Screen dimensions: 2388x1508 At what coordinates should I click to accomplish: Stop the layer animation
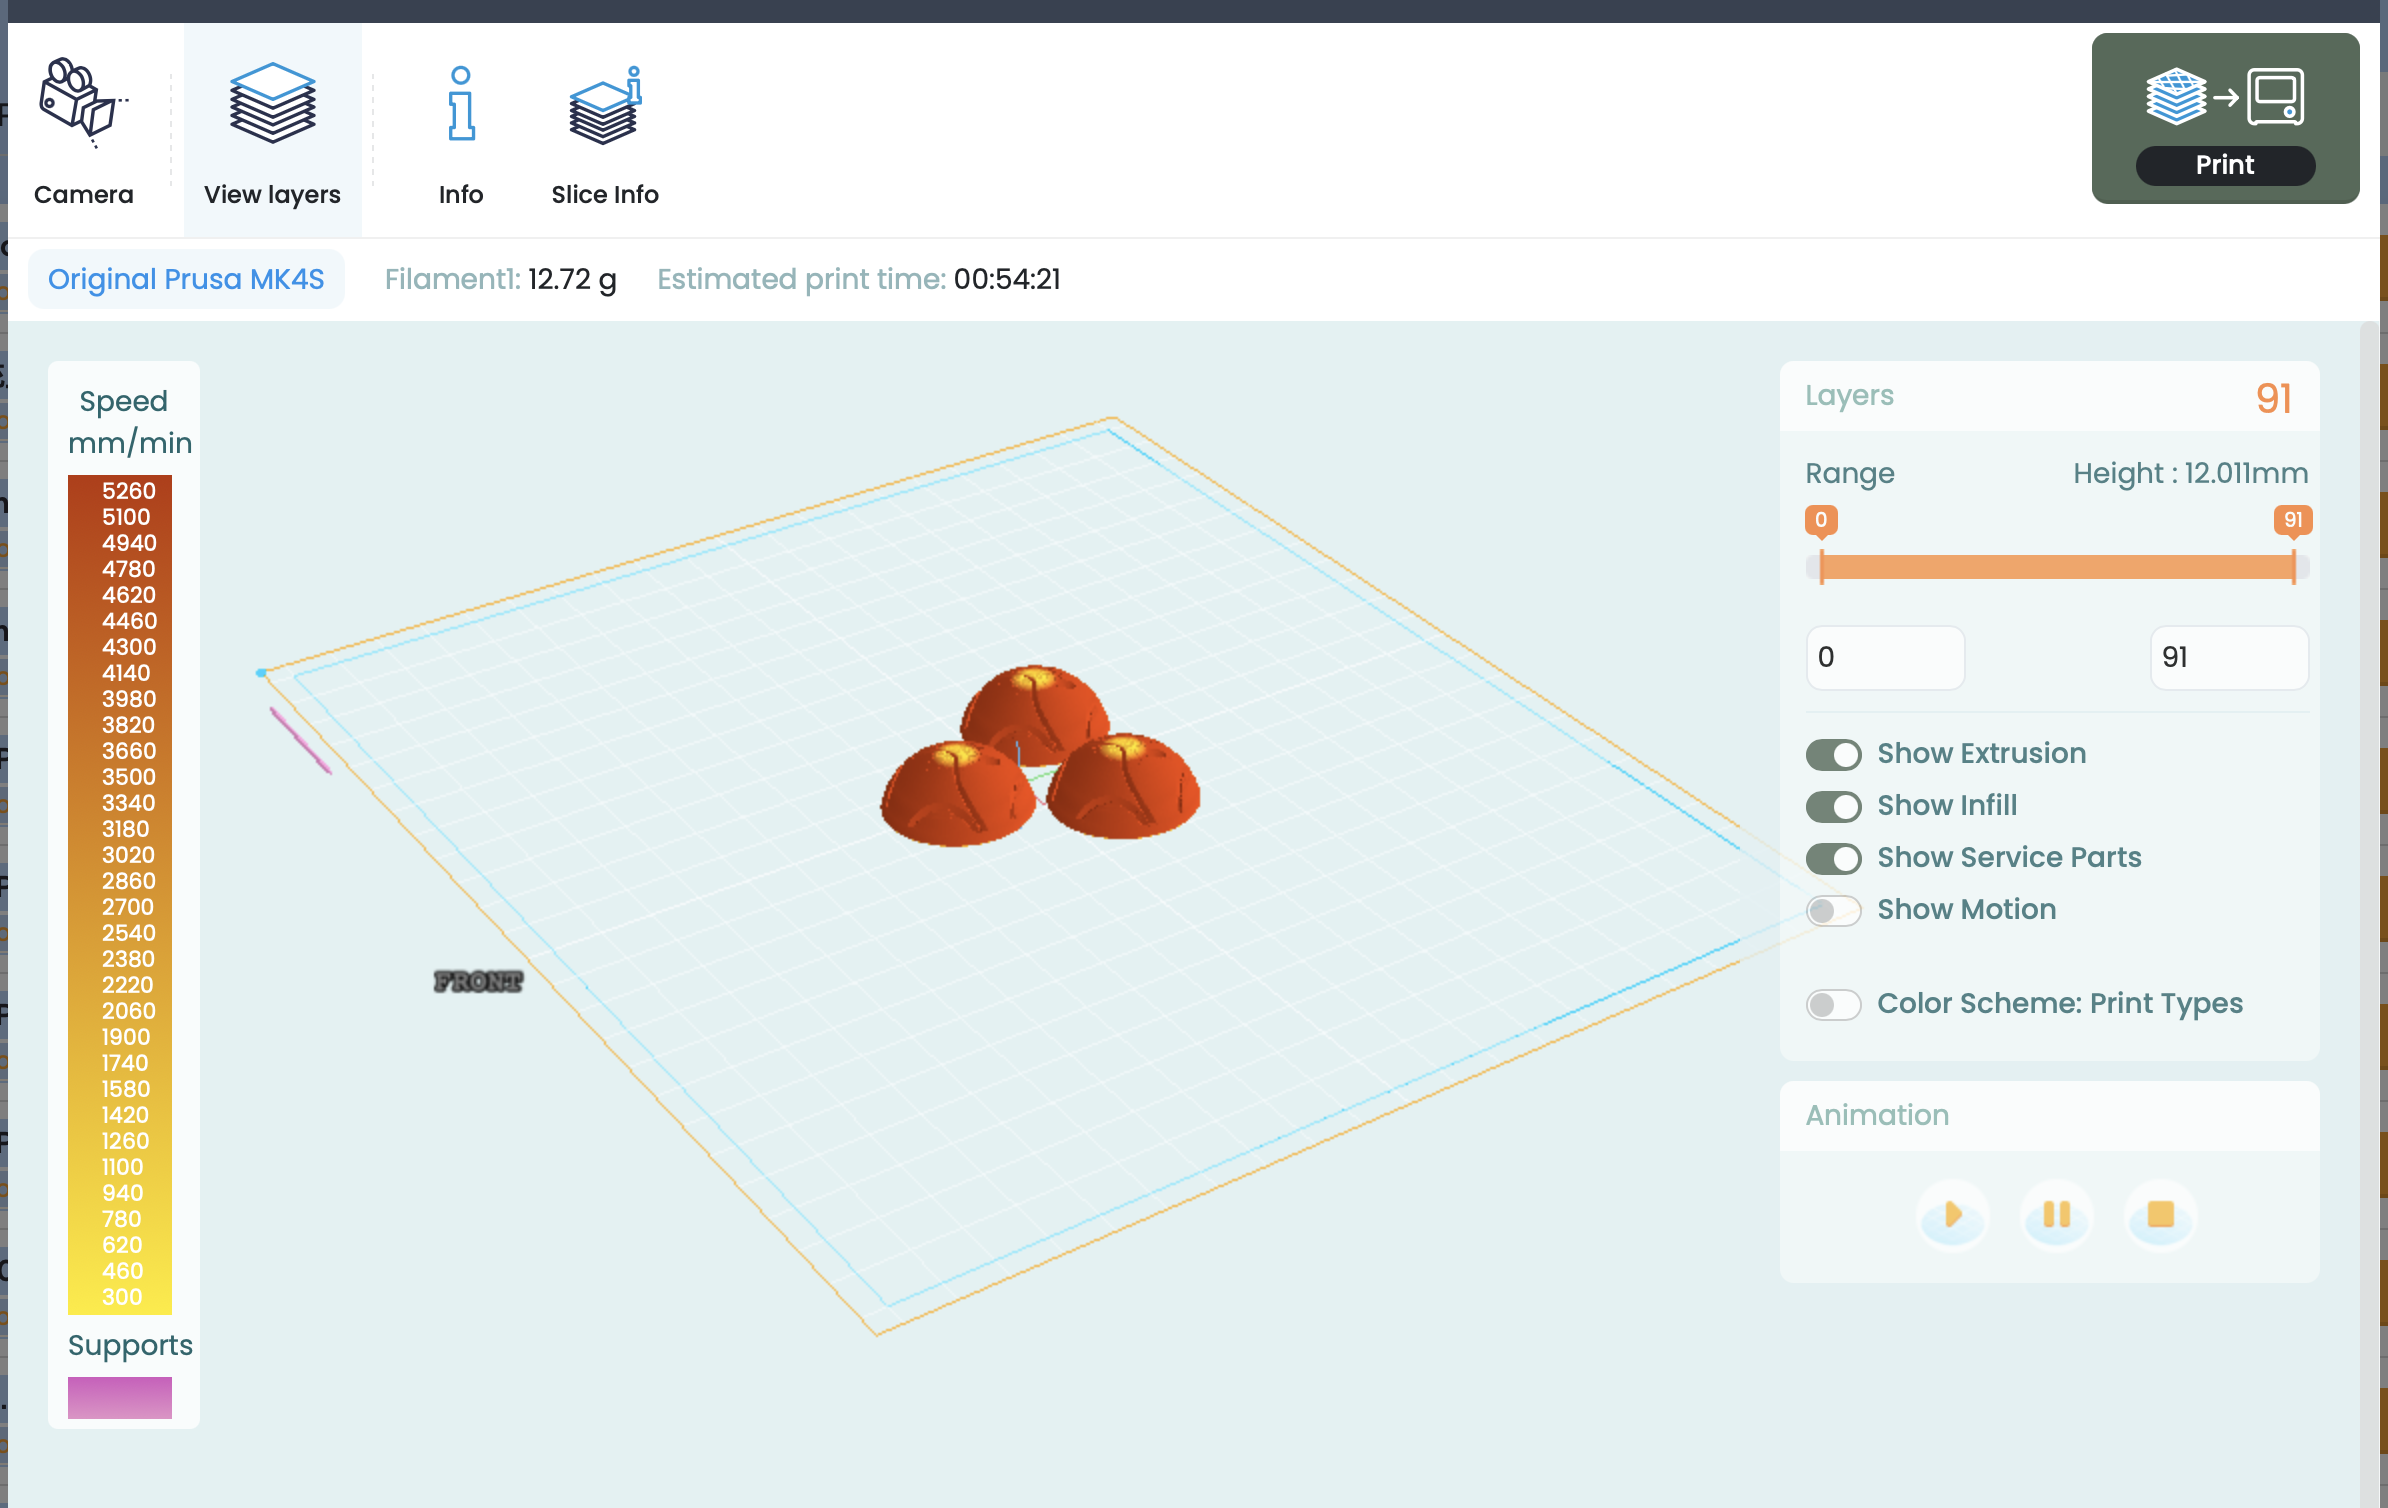click(x=2161, y=1215)
